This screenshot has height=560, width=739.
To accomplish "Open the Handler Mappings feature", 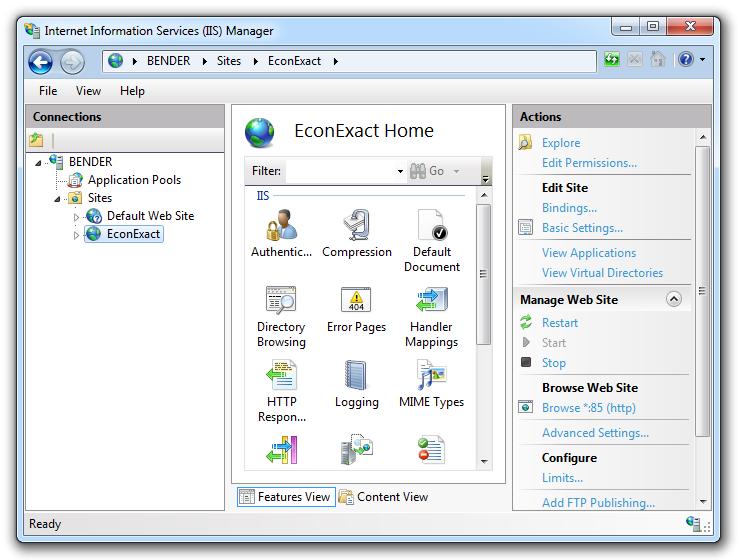I will click(x=431, y=316).
